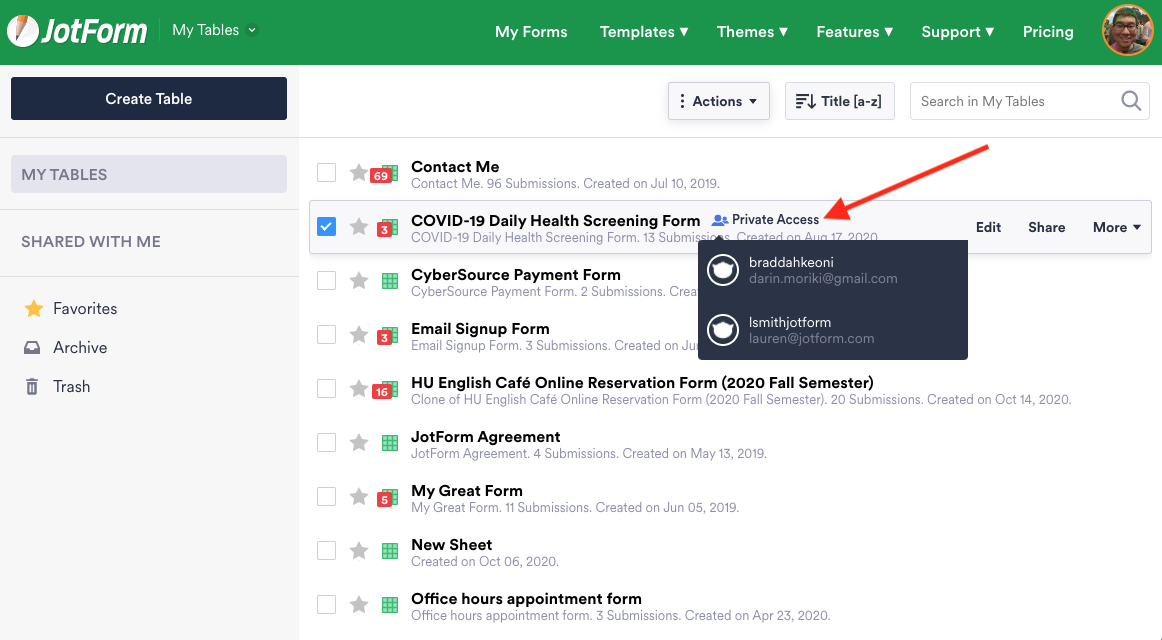Click New Sheet table icon

[x=390, y=552]
